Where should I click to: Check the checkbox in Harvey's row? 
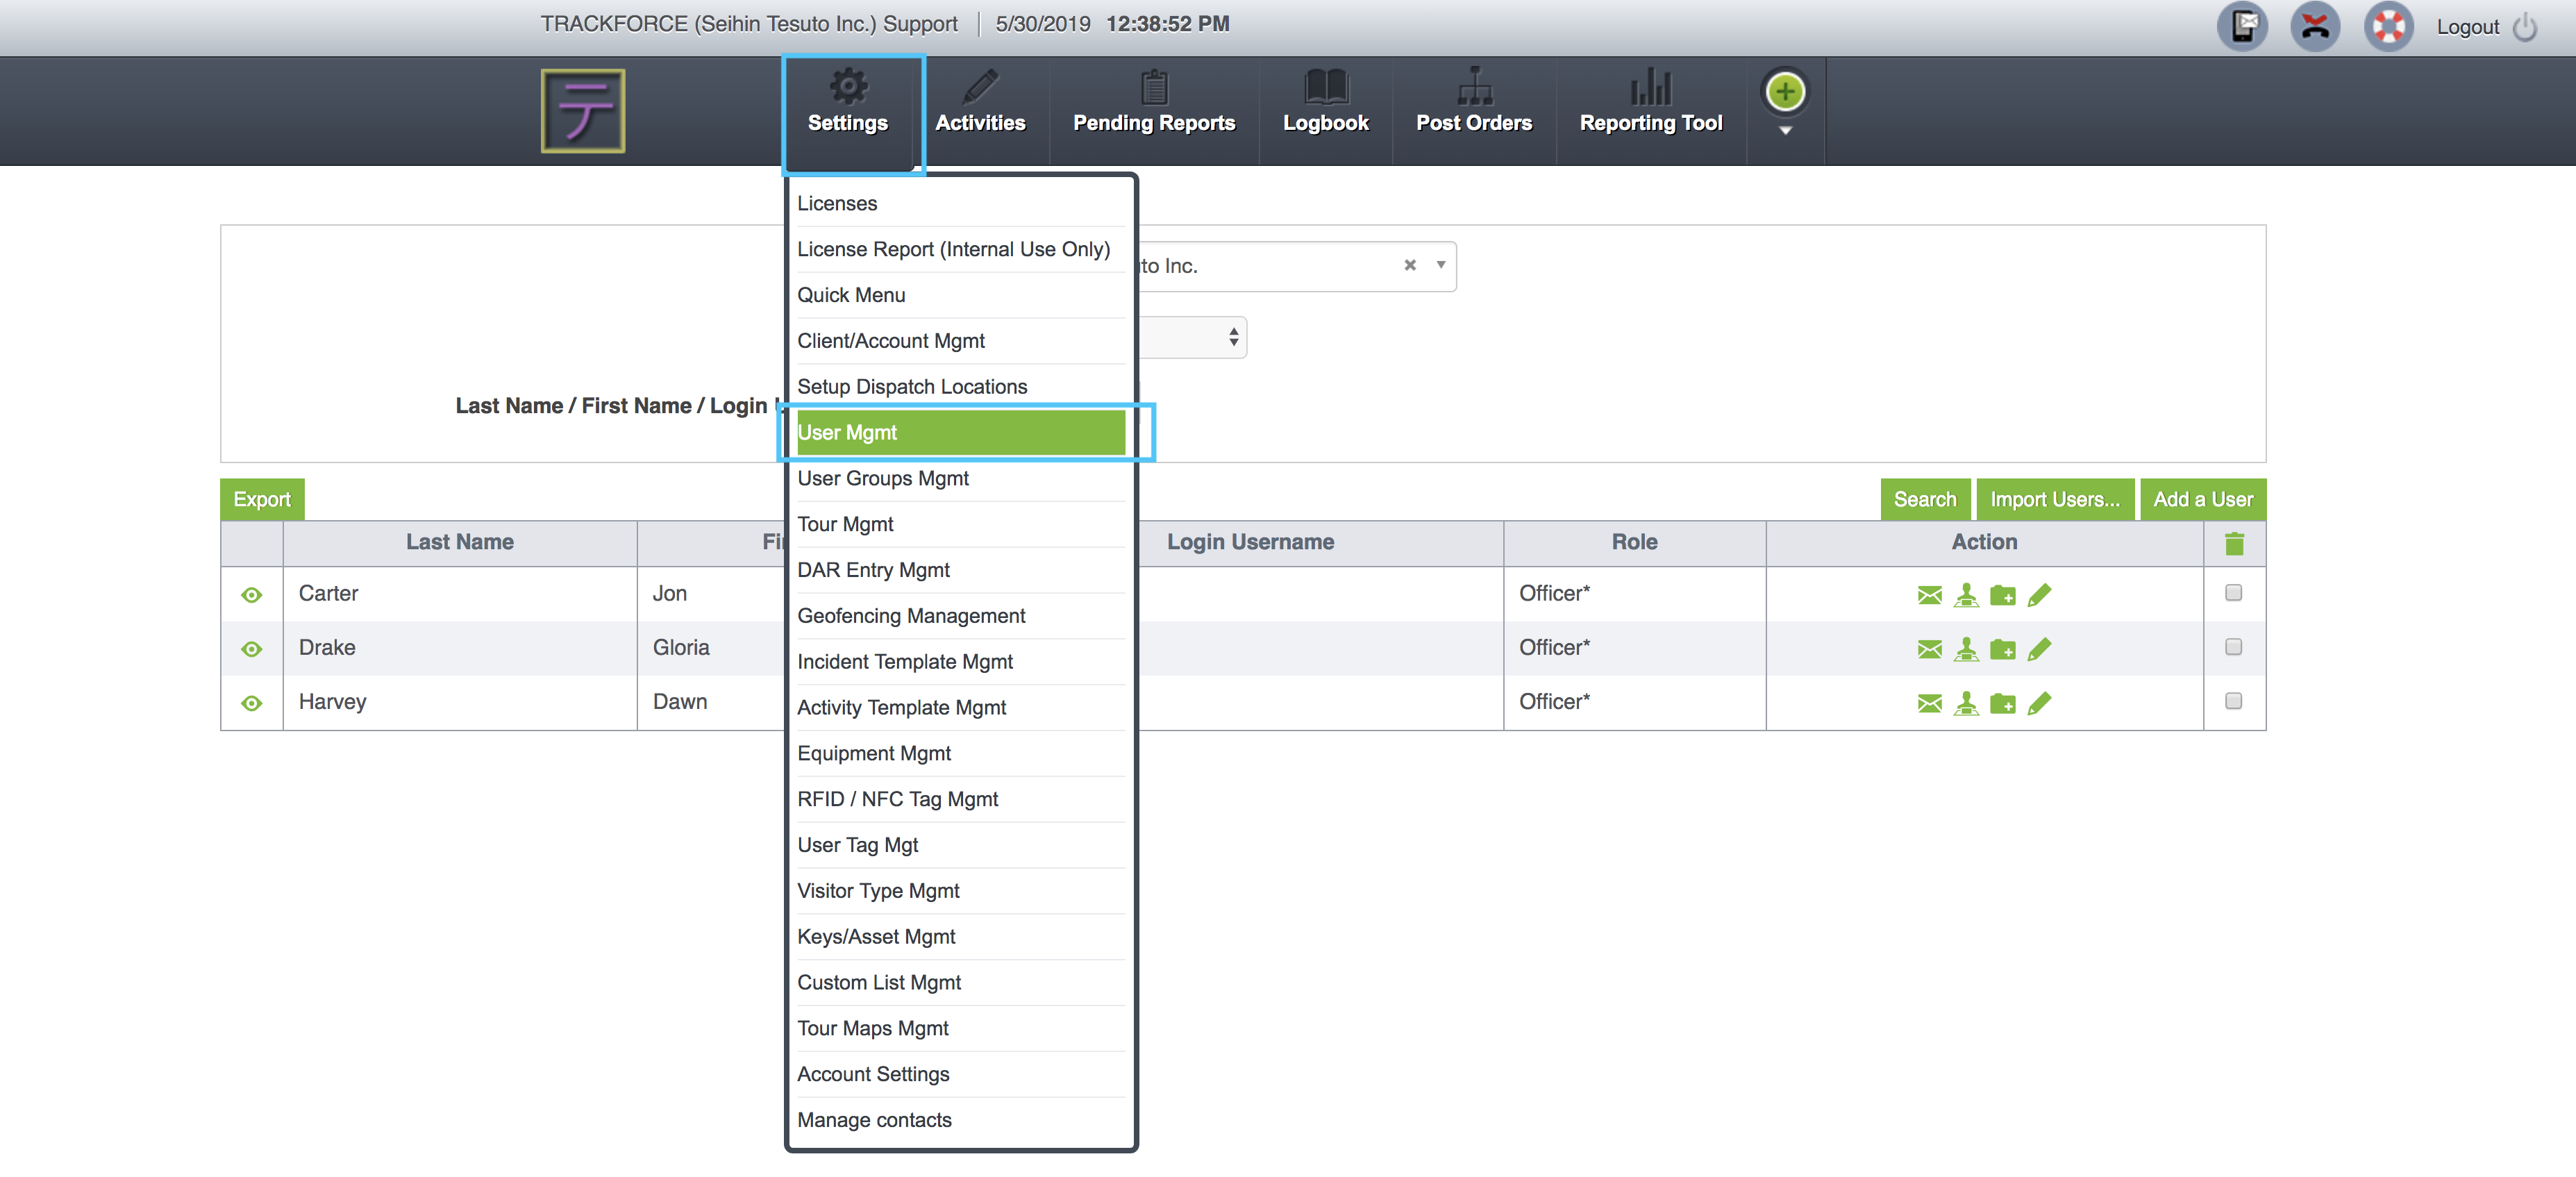tap(2233, 701)
